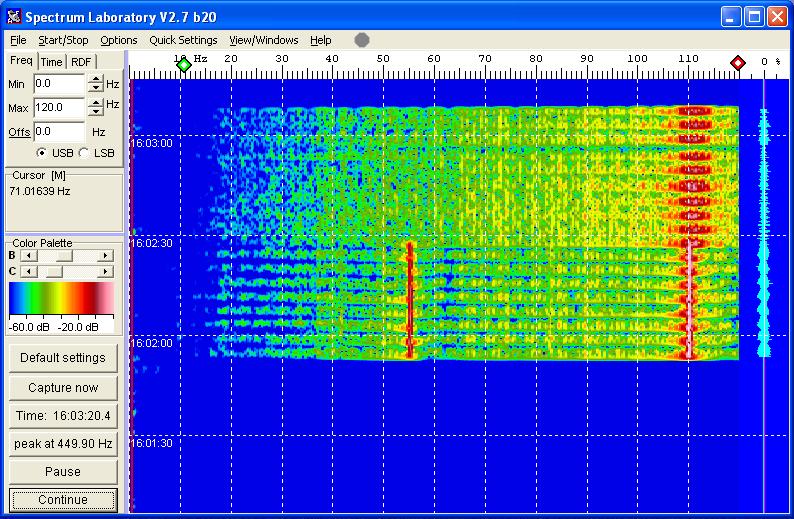Open the Quick Settings menu
The width and height of the screenshot is (794, 519).
coord(183,40)
